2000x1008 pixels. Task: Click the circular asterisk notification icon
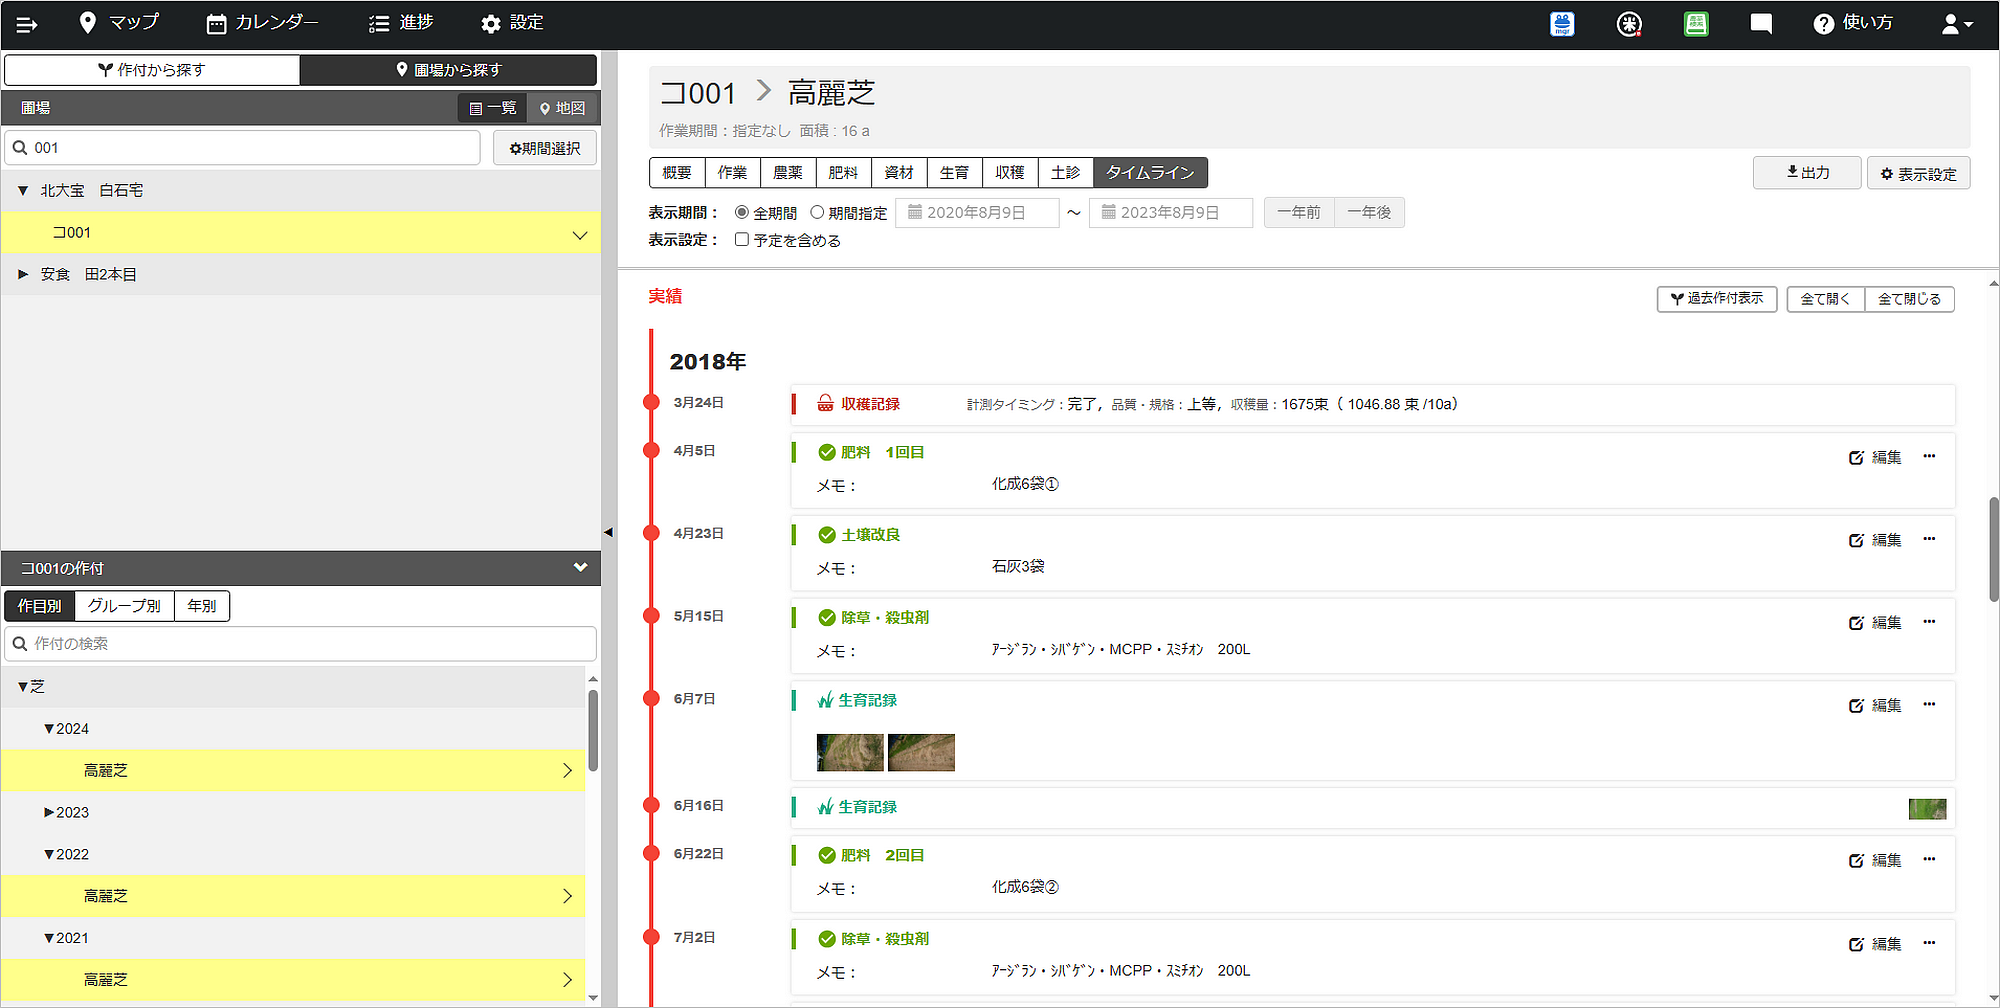point(1629,24)
